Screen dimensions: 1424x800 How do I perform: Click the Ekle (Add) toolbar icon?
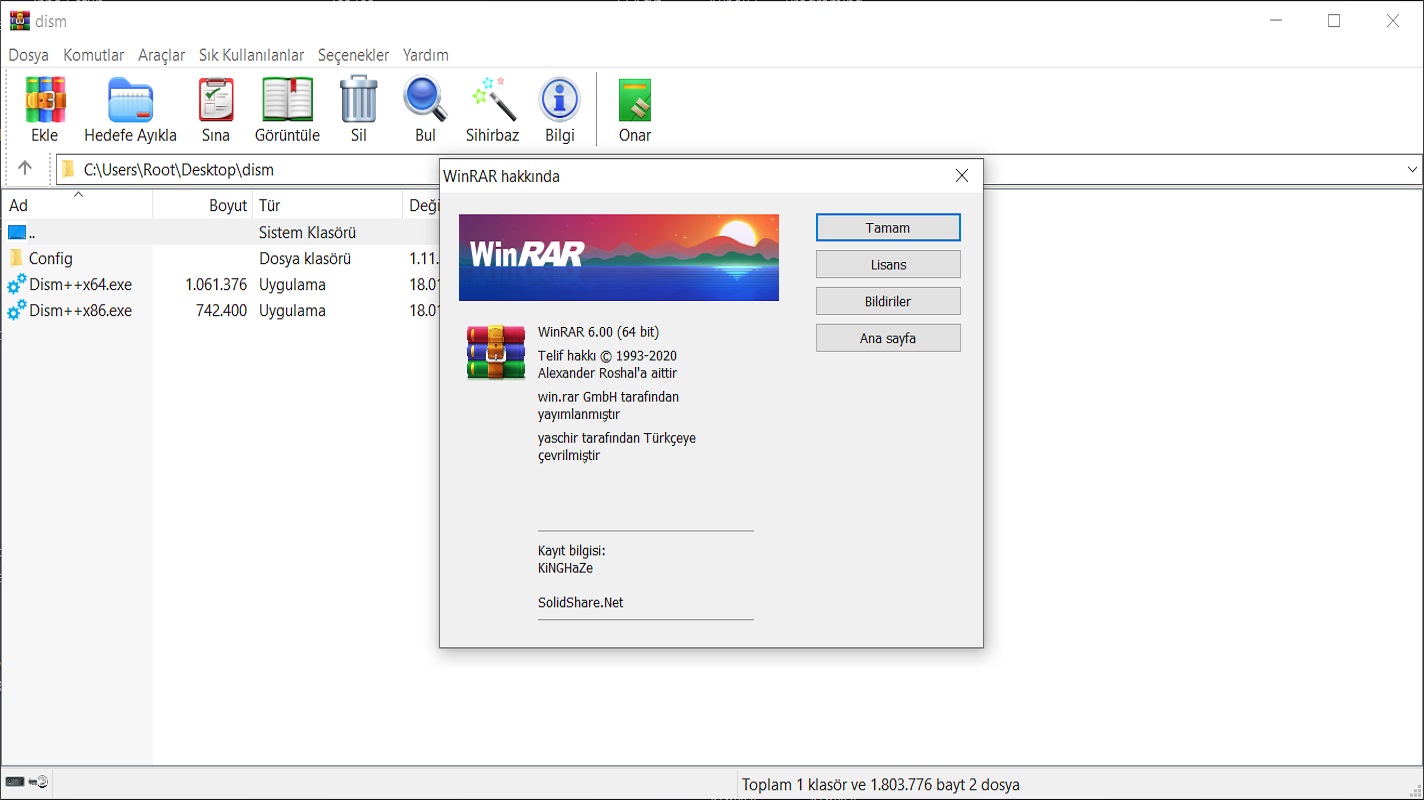coord(45,102)
